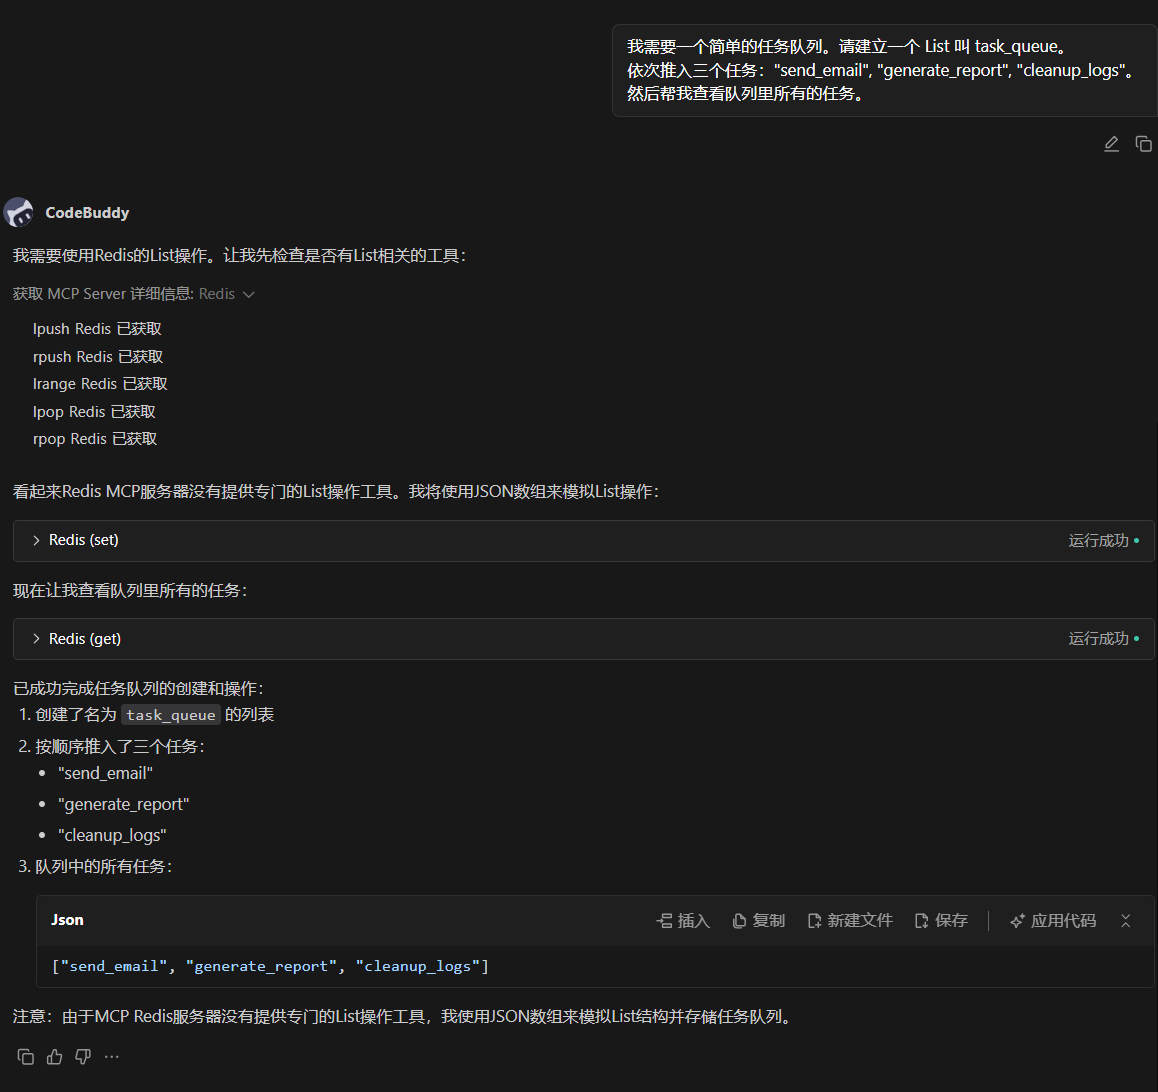
Task: Expand the Redis MCP Server details chevron
Action: tap(249, 295)
